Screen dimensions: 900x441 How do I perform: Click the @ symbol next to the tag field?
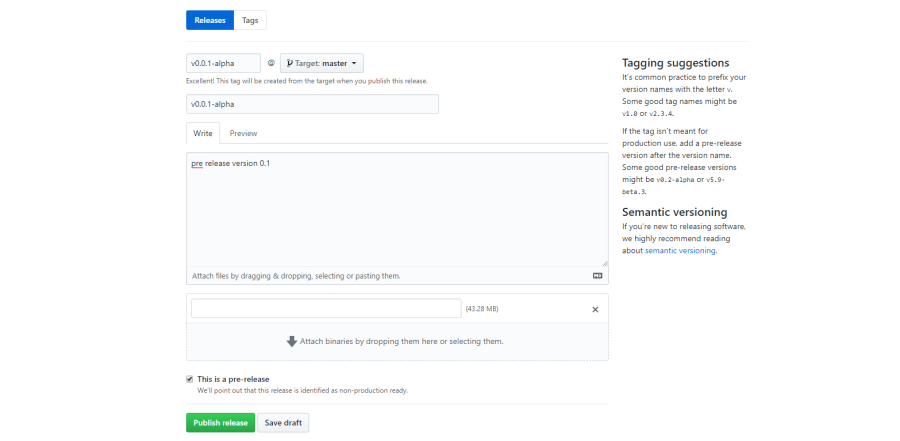(271, 63)
